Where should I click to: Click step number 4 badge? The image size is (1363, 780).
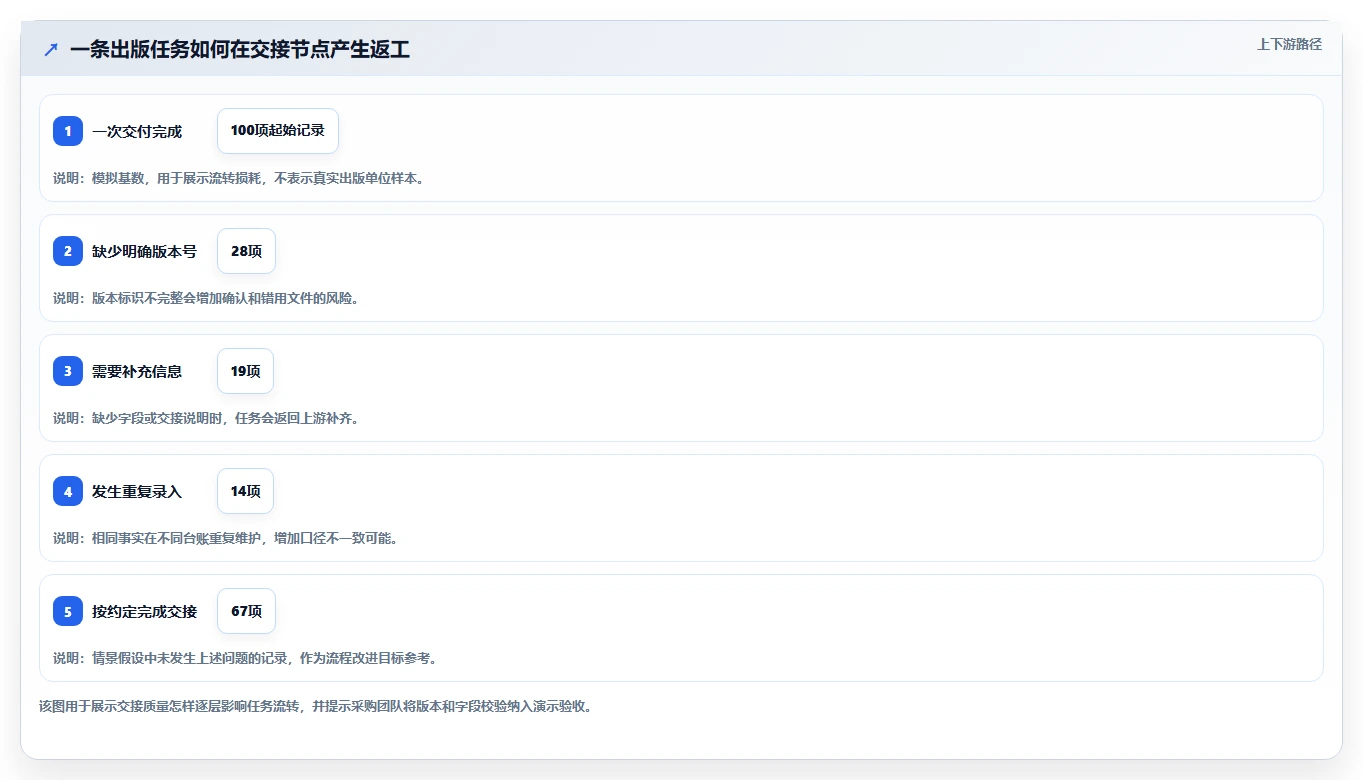pos(68,491)
